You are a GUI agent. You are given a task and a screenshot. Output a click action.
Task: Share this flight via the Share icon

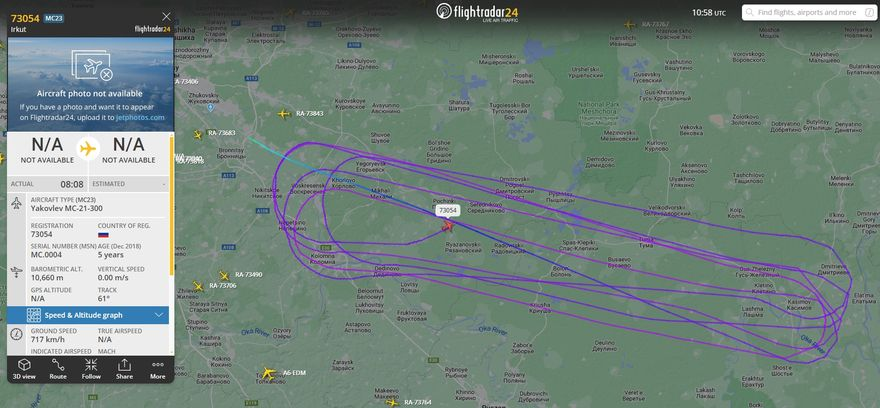pyautogui.click(x=124, y=369)
